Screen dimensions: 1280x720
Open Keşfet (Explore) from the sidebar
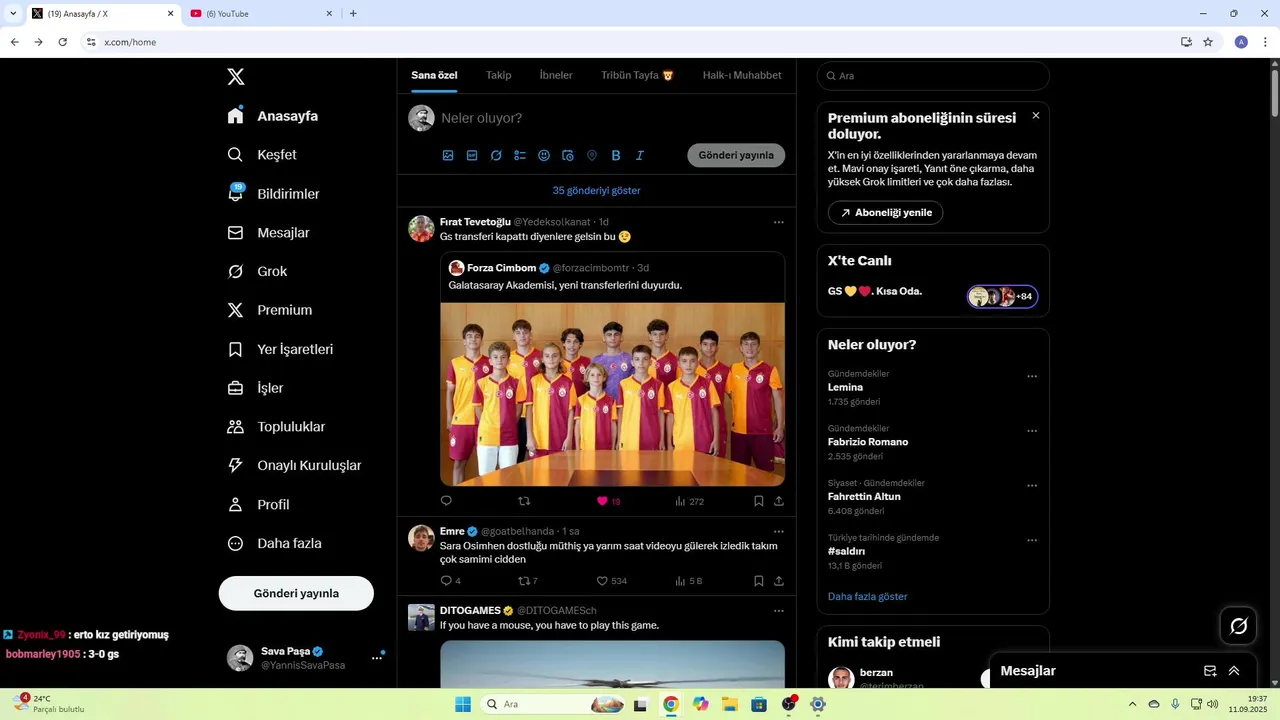coord(263,155)
